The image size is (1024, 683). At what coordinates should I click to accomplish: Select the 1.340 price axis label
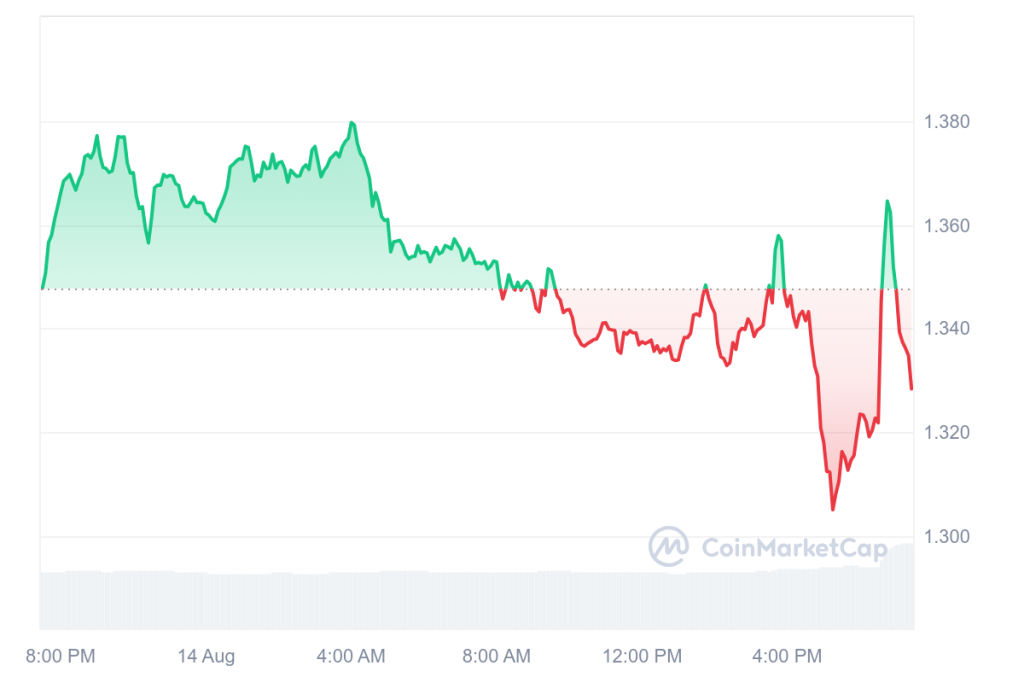tap(945, 329)
